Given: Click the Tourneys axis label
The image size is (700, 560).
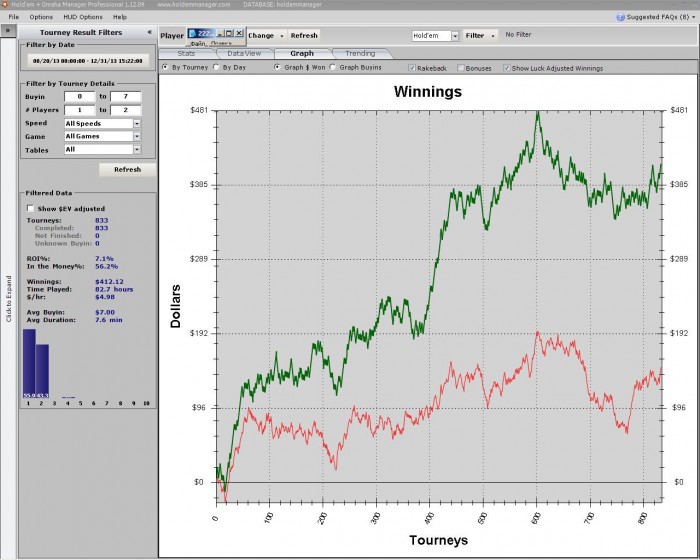Looking at the screenshot, I should click(x=438, y=540).
